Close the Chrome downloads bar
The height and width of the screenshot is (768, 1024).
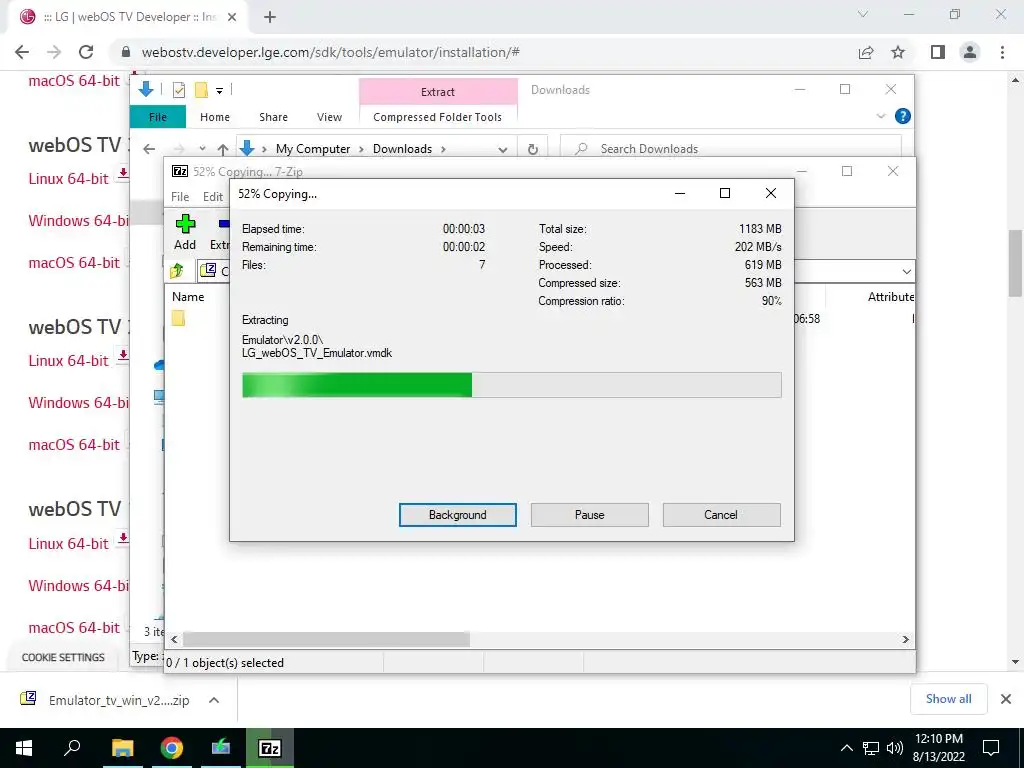(x=1006, y=699)
